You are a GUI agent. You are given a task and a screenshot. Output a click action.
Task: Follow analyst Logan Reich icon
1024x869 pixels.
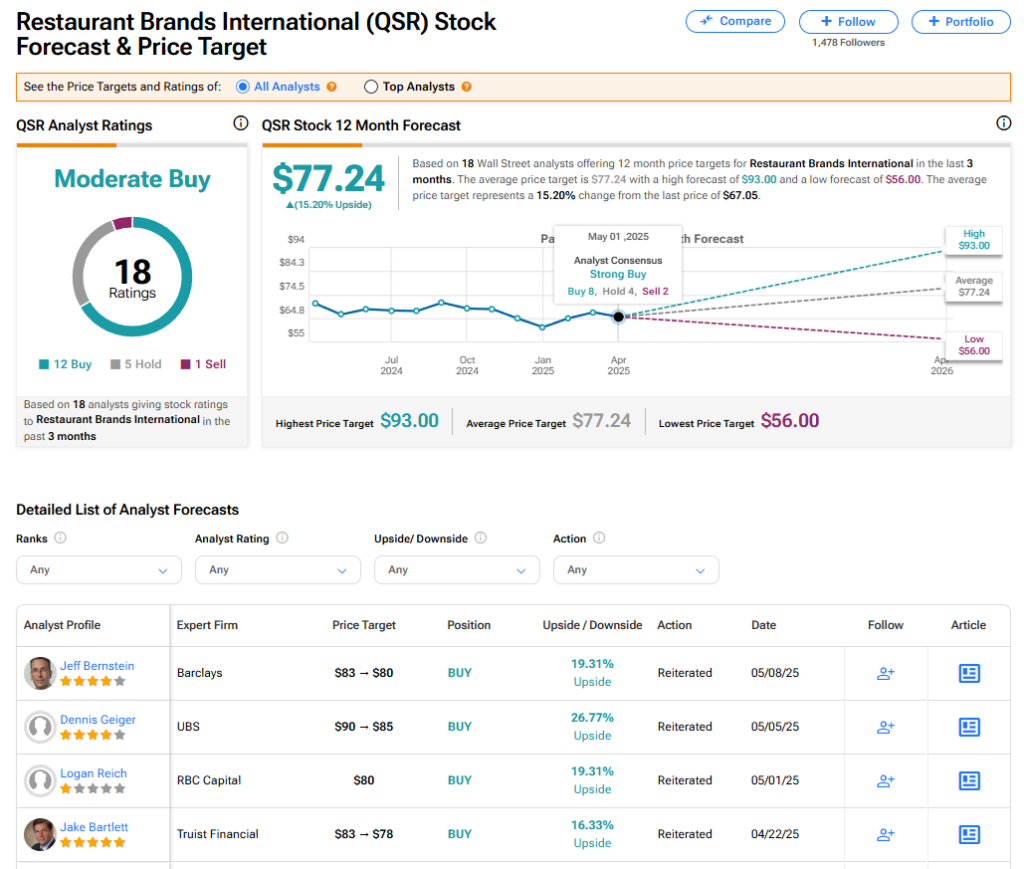pos(886,780)
